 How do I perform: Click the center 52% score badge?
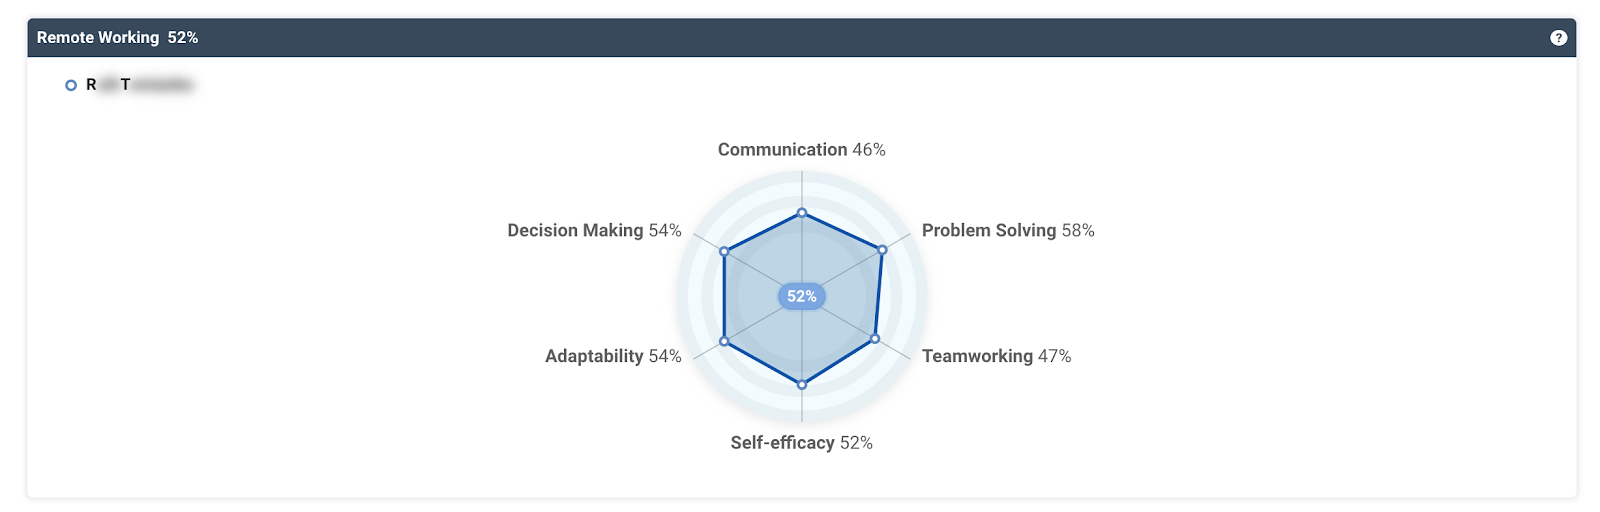[802, 296]
